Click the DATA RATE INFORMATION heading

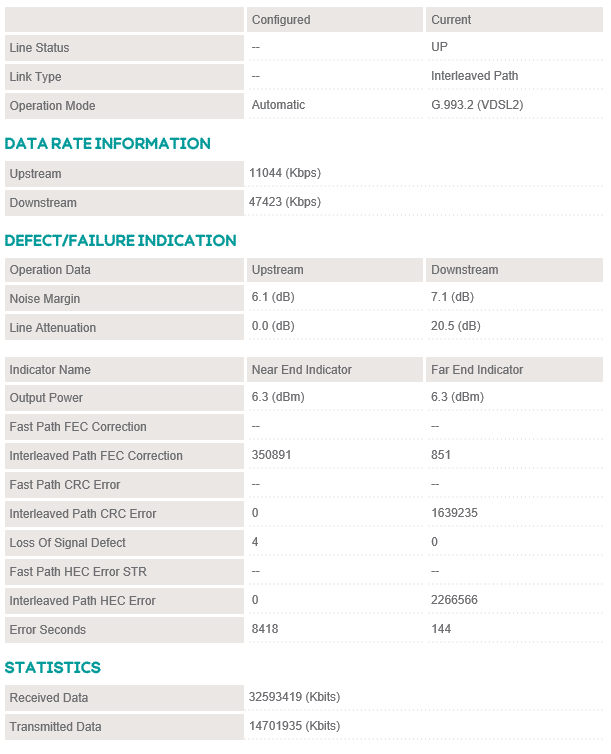pyautogui.click(x=108, y=144)
